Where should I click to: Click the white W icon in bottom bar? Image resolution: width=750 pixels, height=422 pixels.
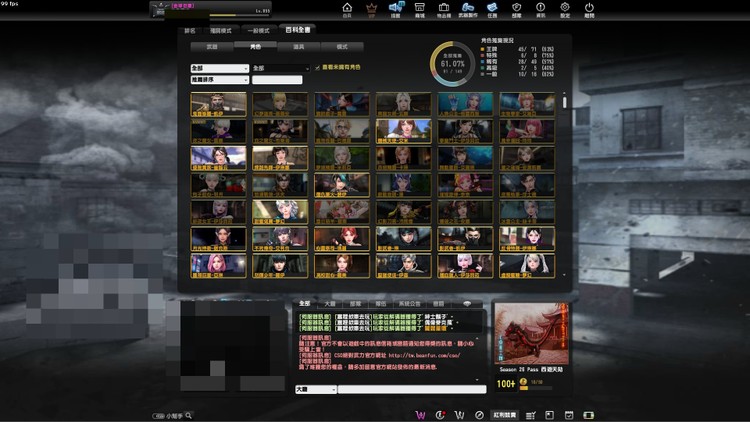coord(459,415)
